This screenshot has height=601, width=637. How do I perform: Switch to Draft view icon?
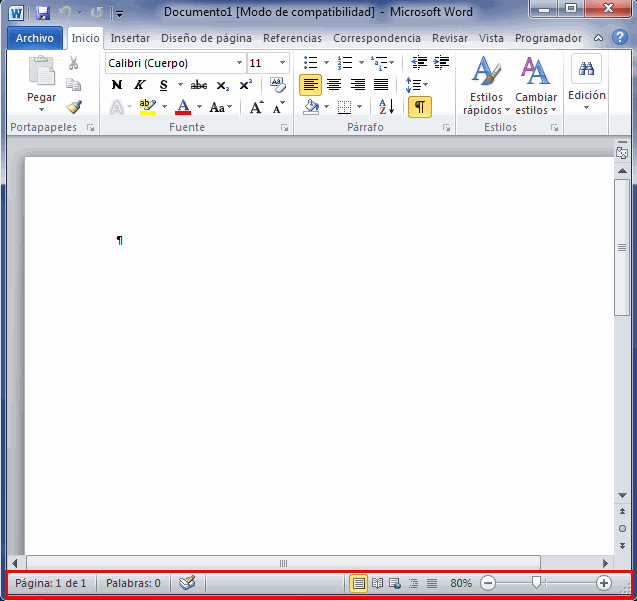point(432,584)
